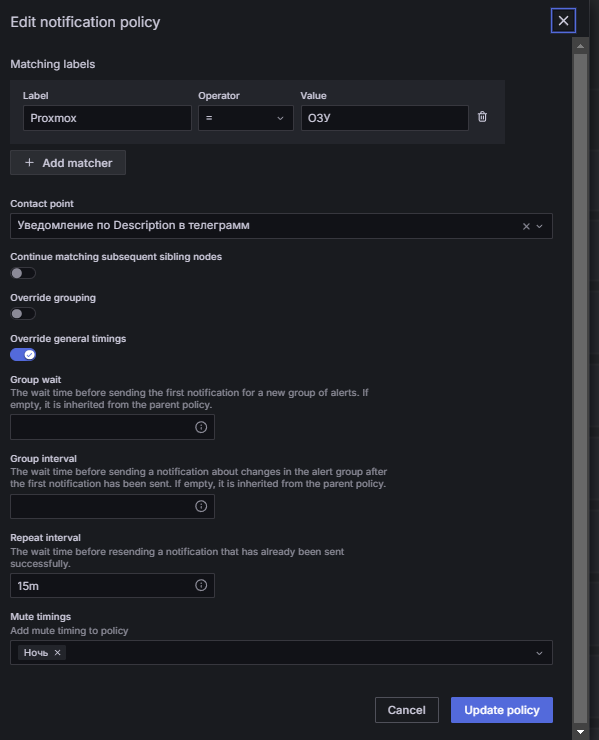Click the Ночь mute timing tag text
This screenshot has height=740, width=599.
[36, 652]
